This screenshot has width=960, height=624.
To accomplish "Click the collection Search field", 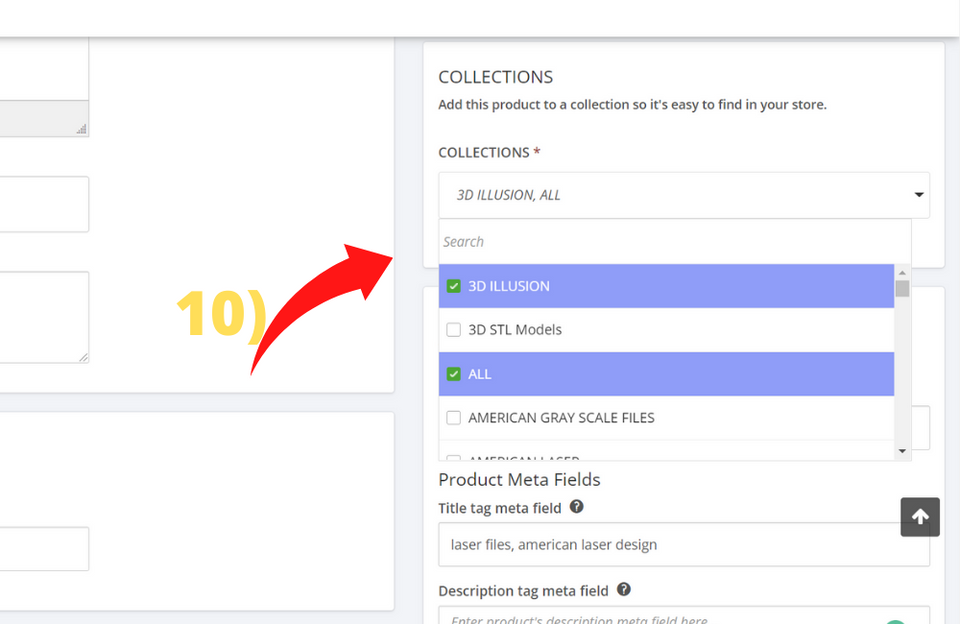I will click(x=675, y=242).
